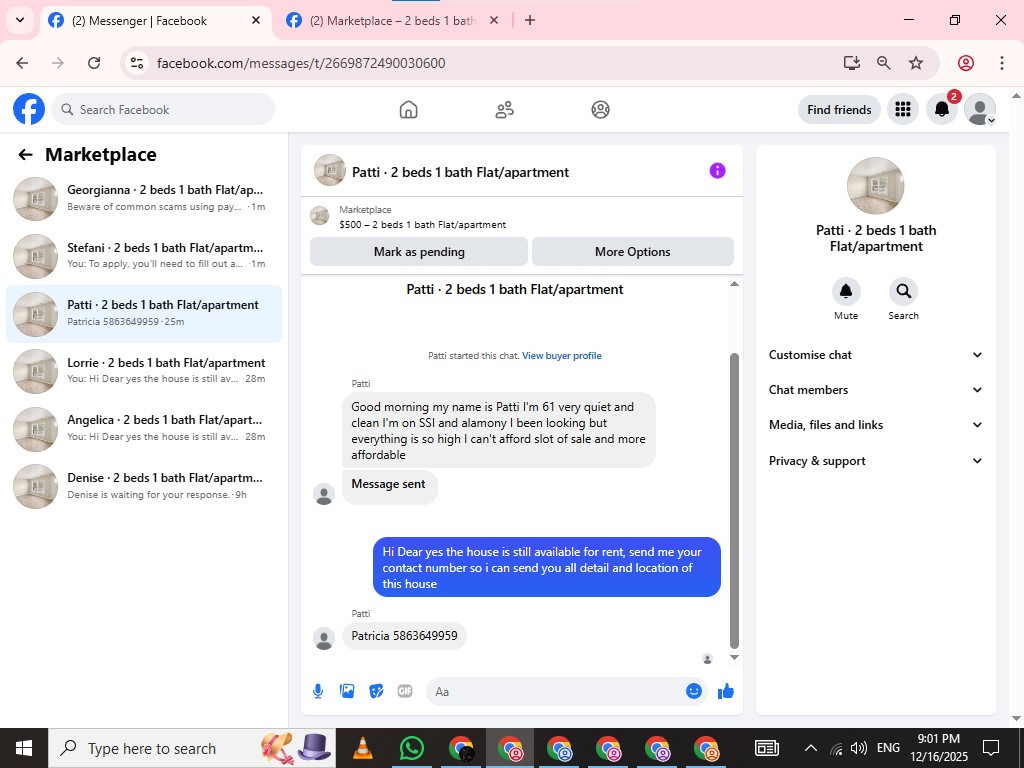Click the browser reload button
This screenshot has height=768, width=1024.
coord(94,63)
